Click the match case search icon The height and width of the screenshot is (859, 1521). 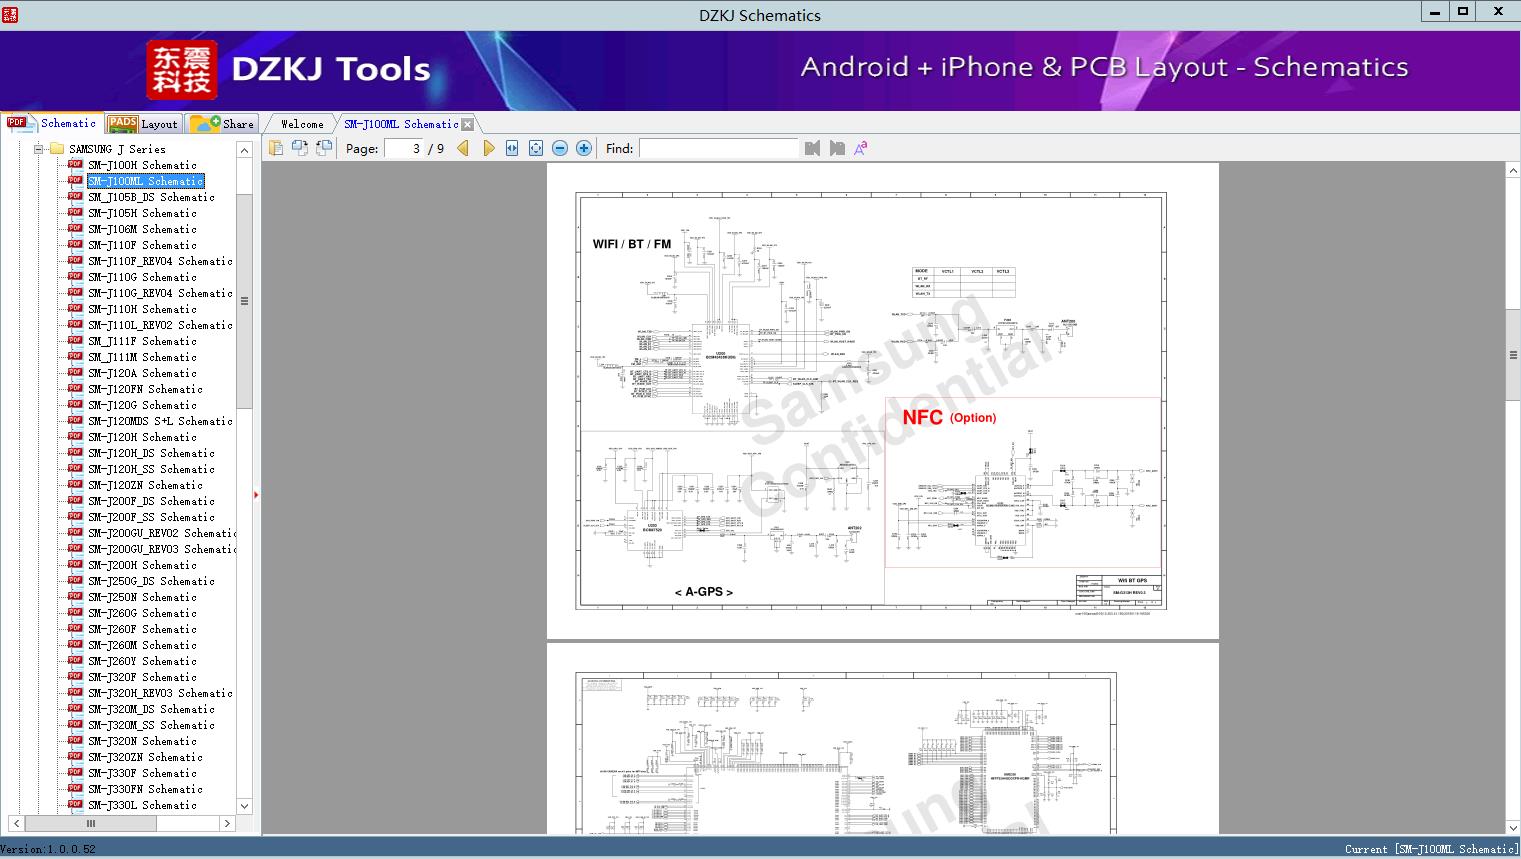tap(860, 148)
